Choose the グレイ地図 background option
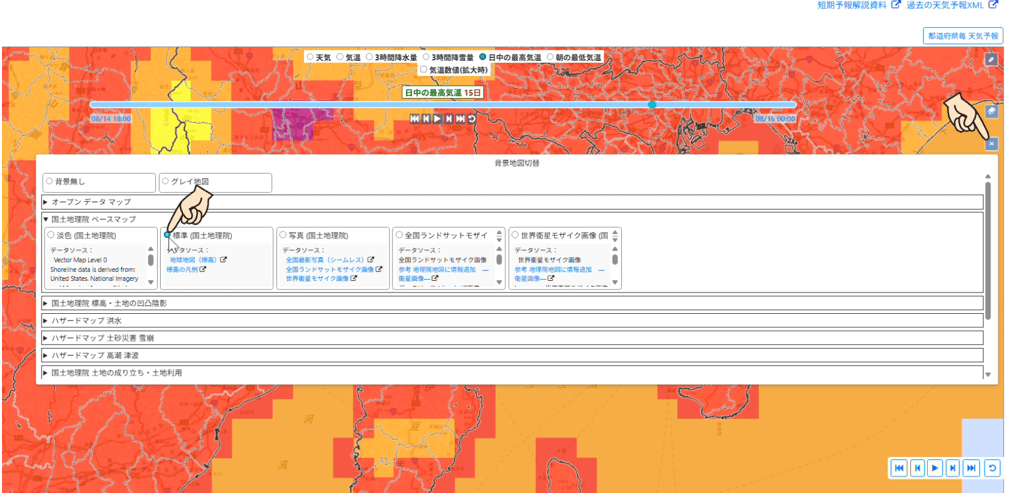Image resolution: width=1012 pixels, height=499 pixels. click(166, 182)
